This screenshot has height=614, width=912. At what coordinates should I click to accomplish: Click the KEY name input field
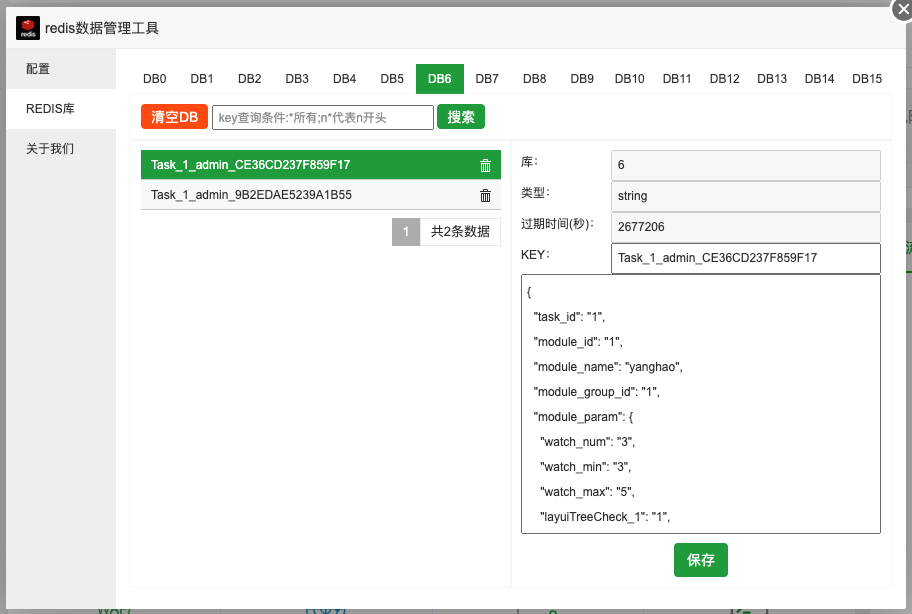click(x=745, y=258)
